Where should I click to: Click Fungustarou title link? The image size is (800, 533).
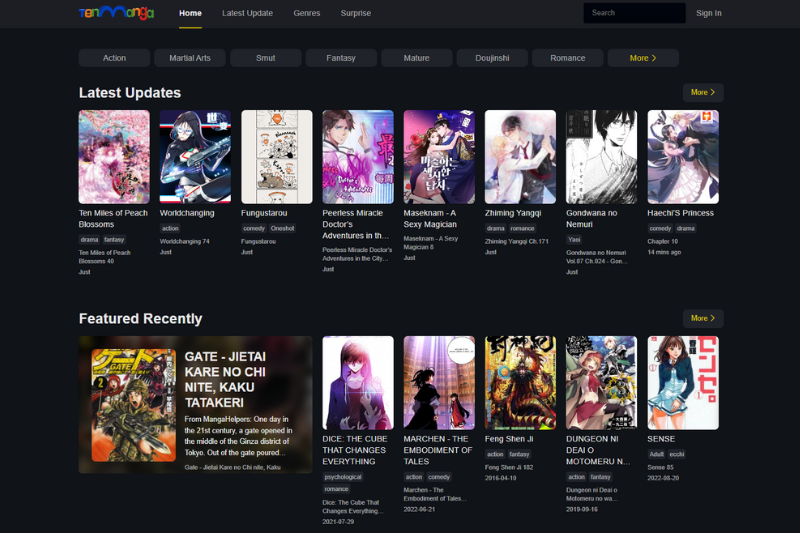coord(264,213)
